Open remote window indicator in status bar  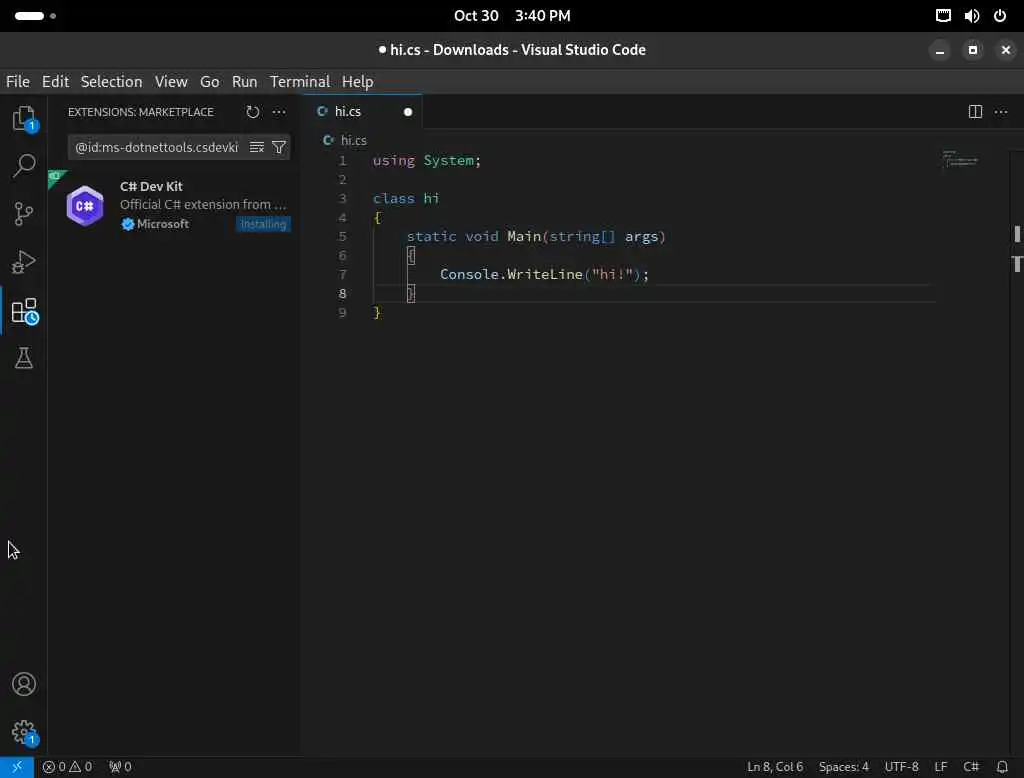(17, 767)
